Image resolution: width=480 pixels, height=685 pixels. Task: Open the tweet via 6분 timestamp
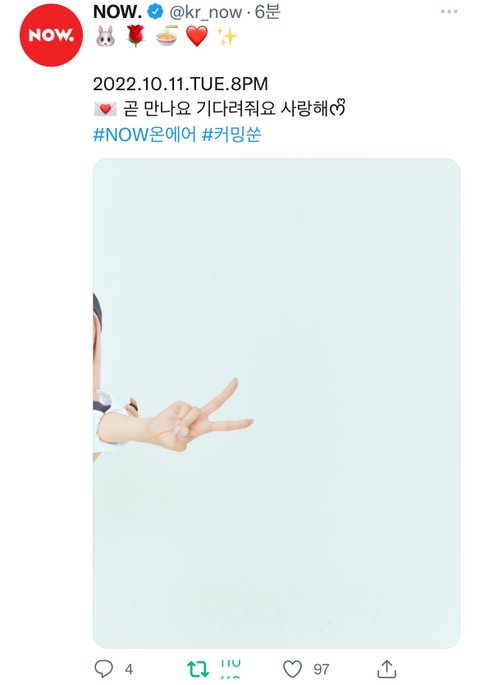[267, 12]
